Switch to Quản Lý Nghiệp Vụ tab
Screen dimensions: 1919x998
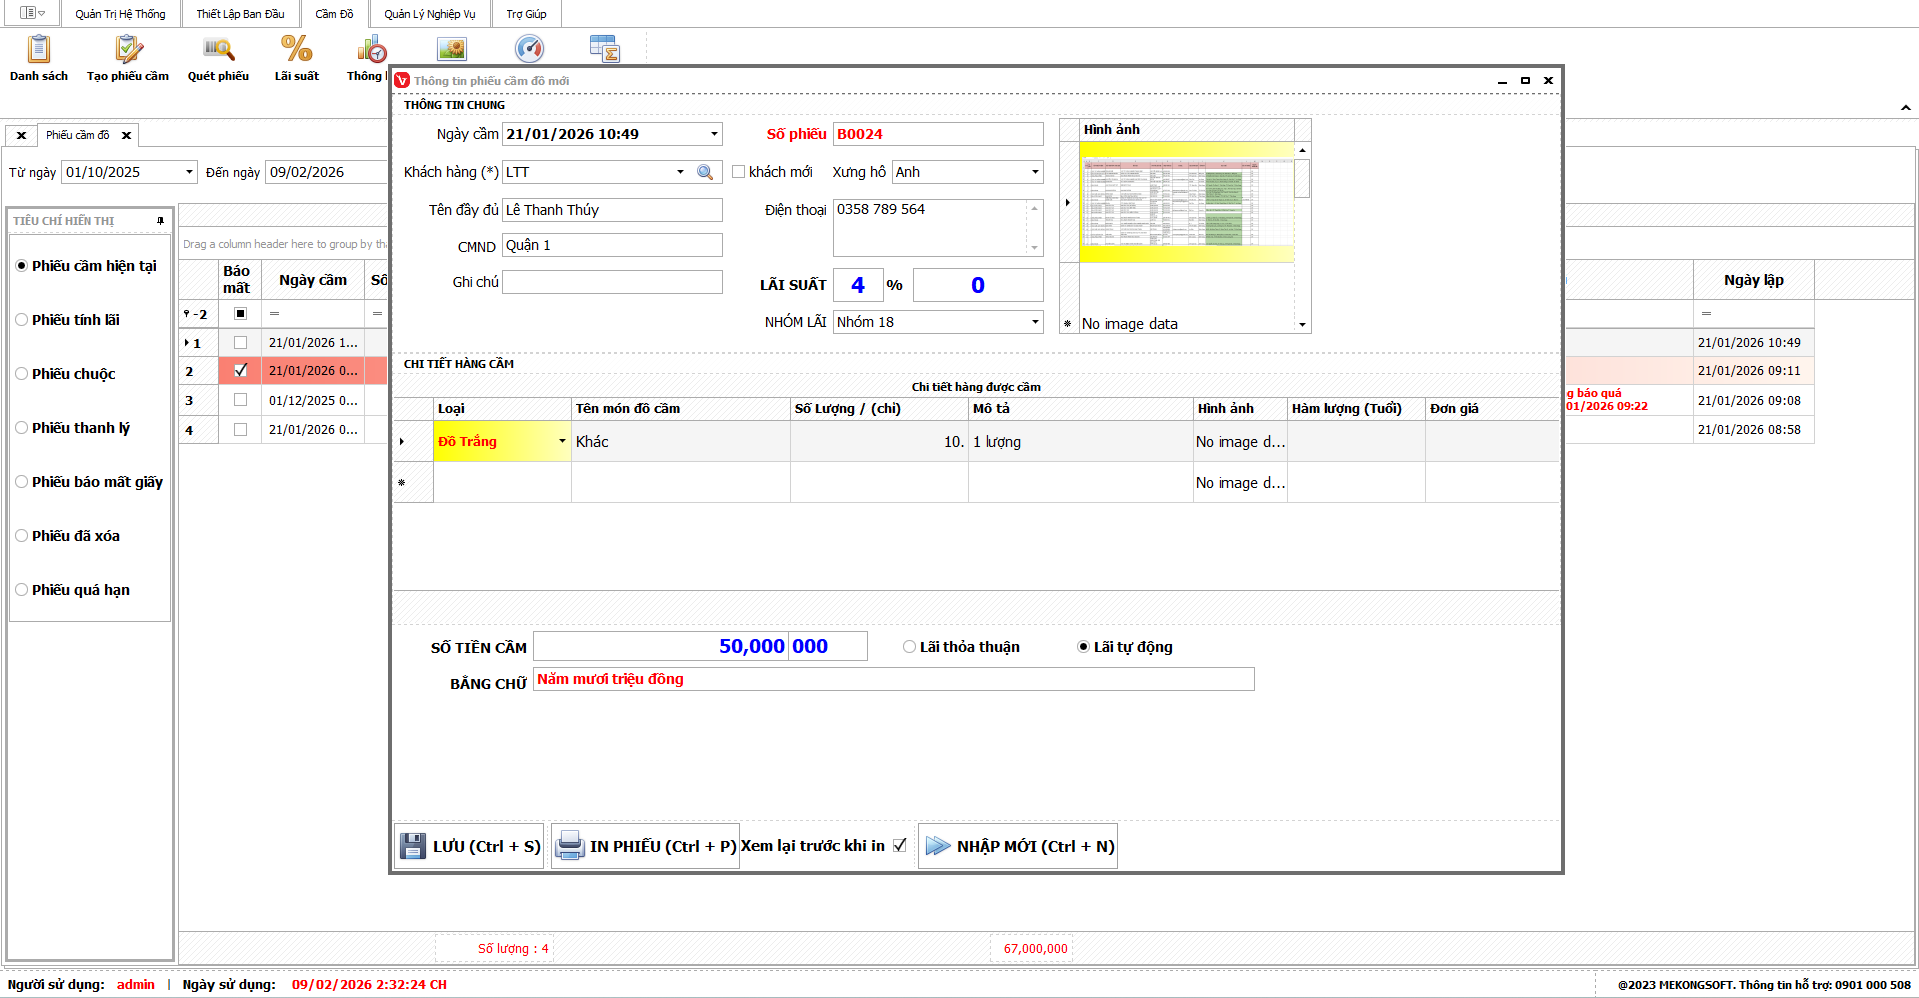pyautogui.click(x=430, y=14)
